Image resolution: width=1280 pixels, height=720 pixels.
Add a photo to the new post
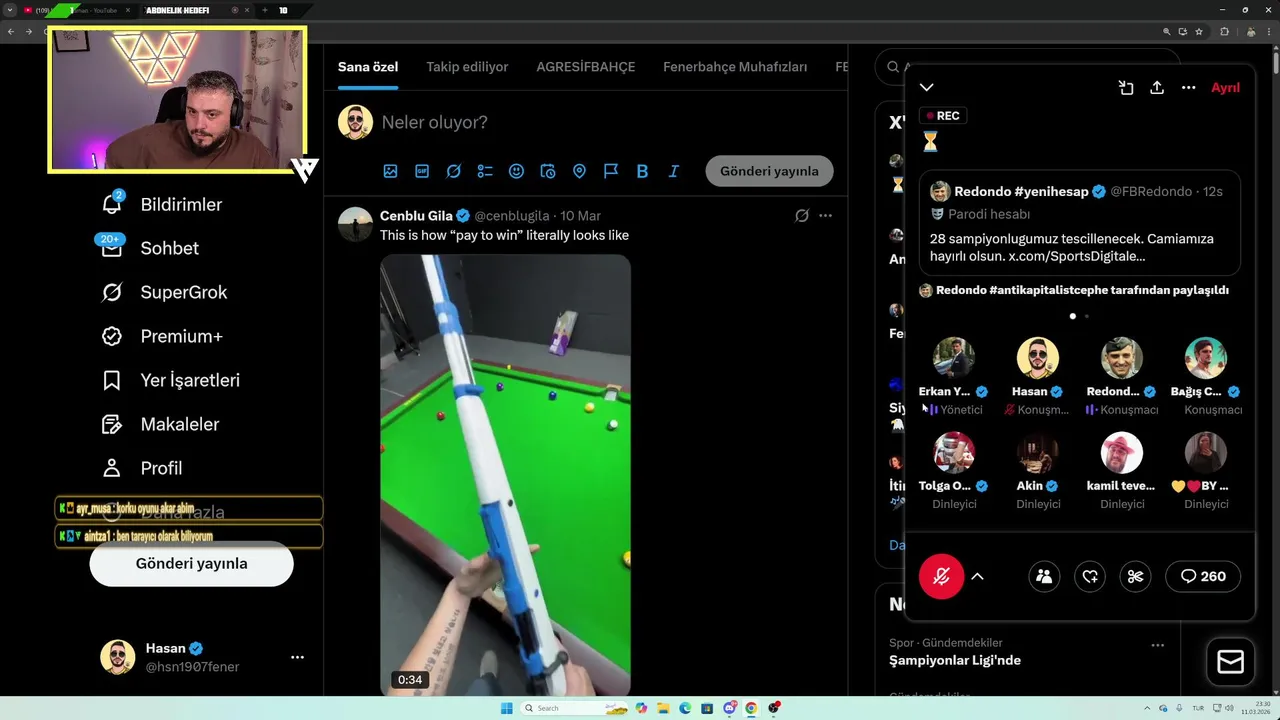(390, 171)
